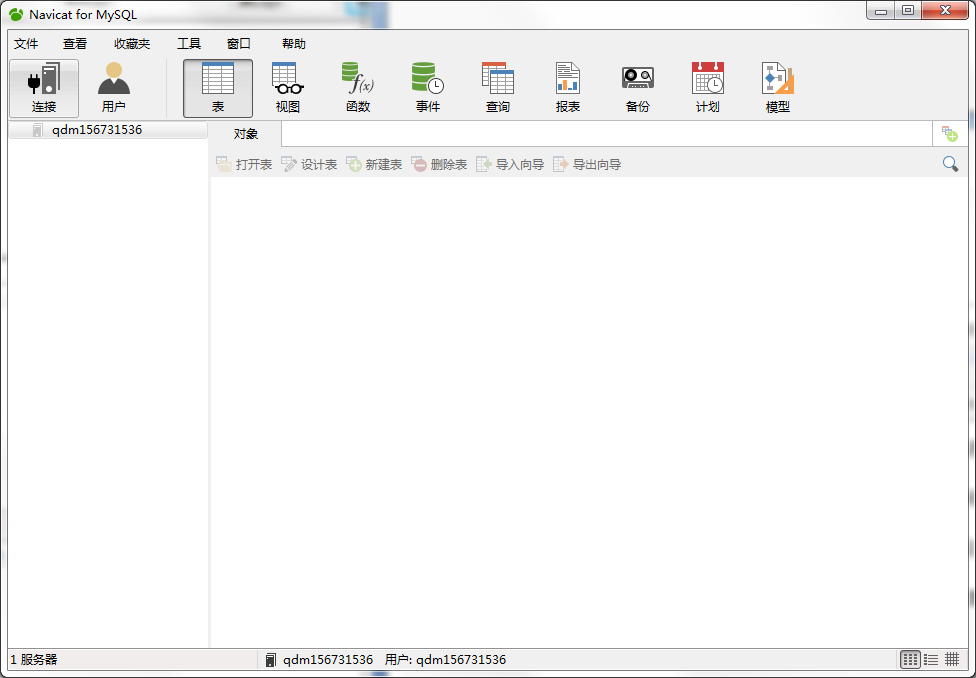
Task: Click Delete Table (删除表) button
Action: pyautogui.click(x=439, y=164)
